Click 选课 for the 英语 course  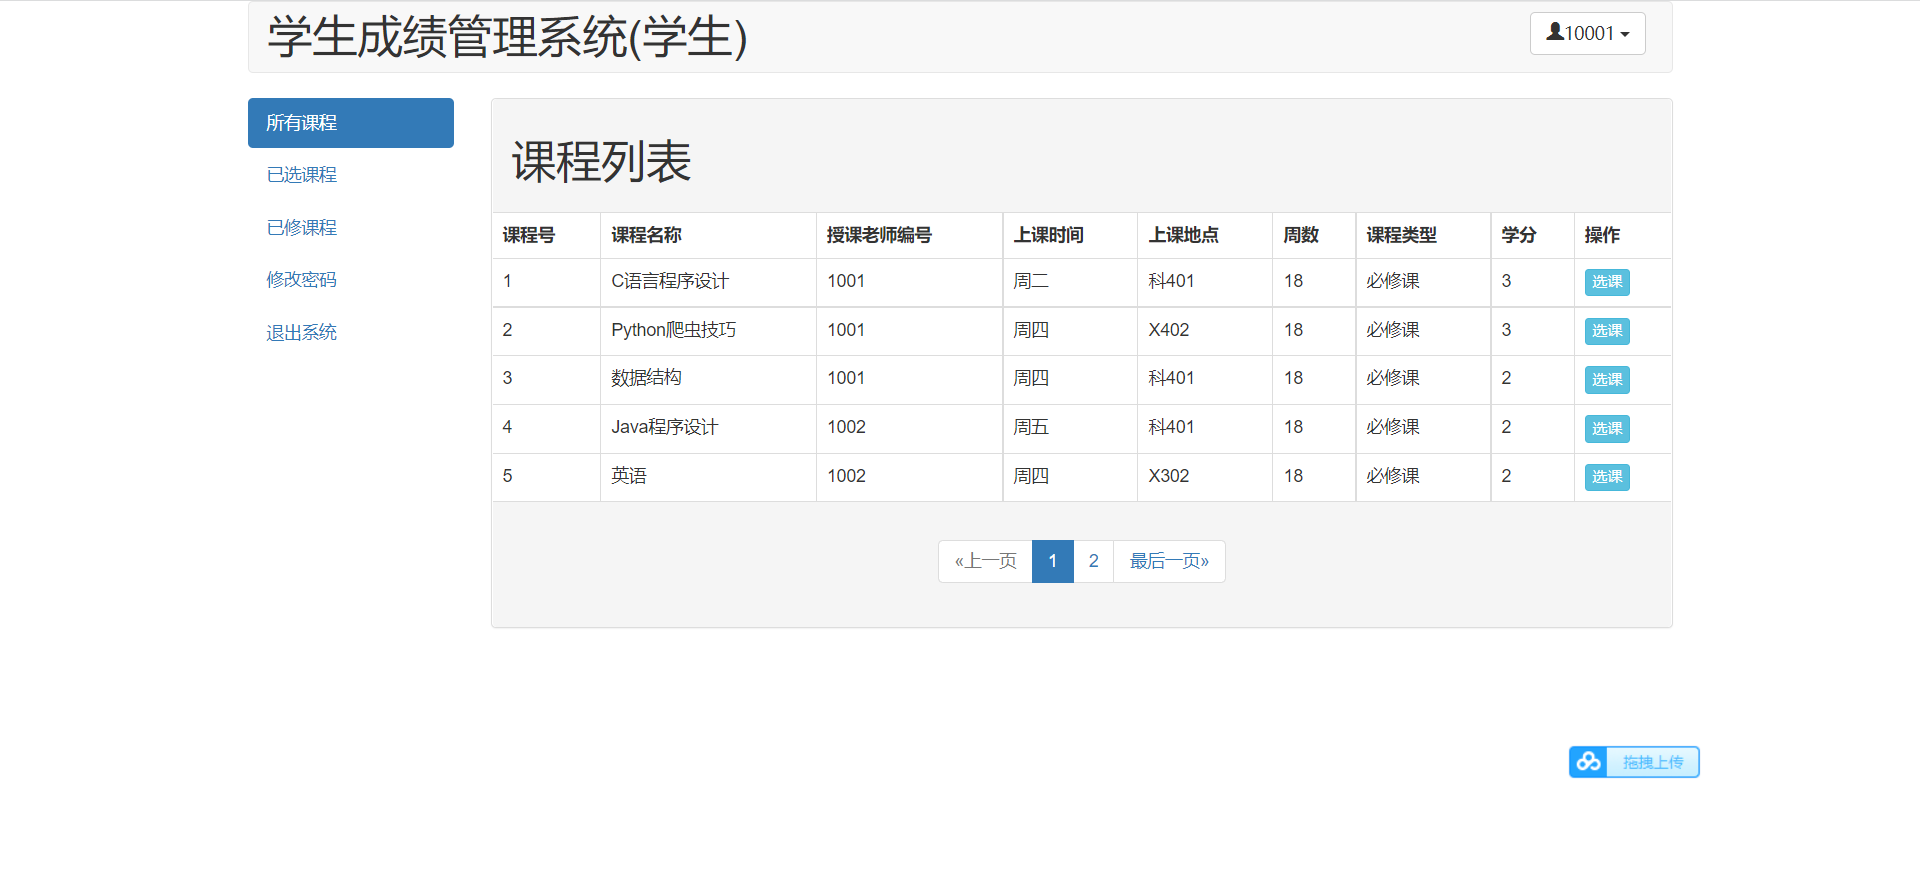click(1607, 477)
